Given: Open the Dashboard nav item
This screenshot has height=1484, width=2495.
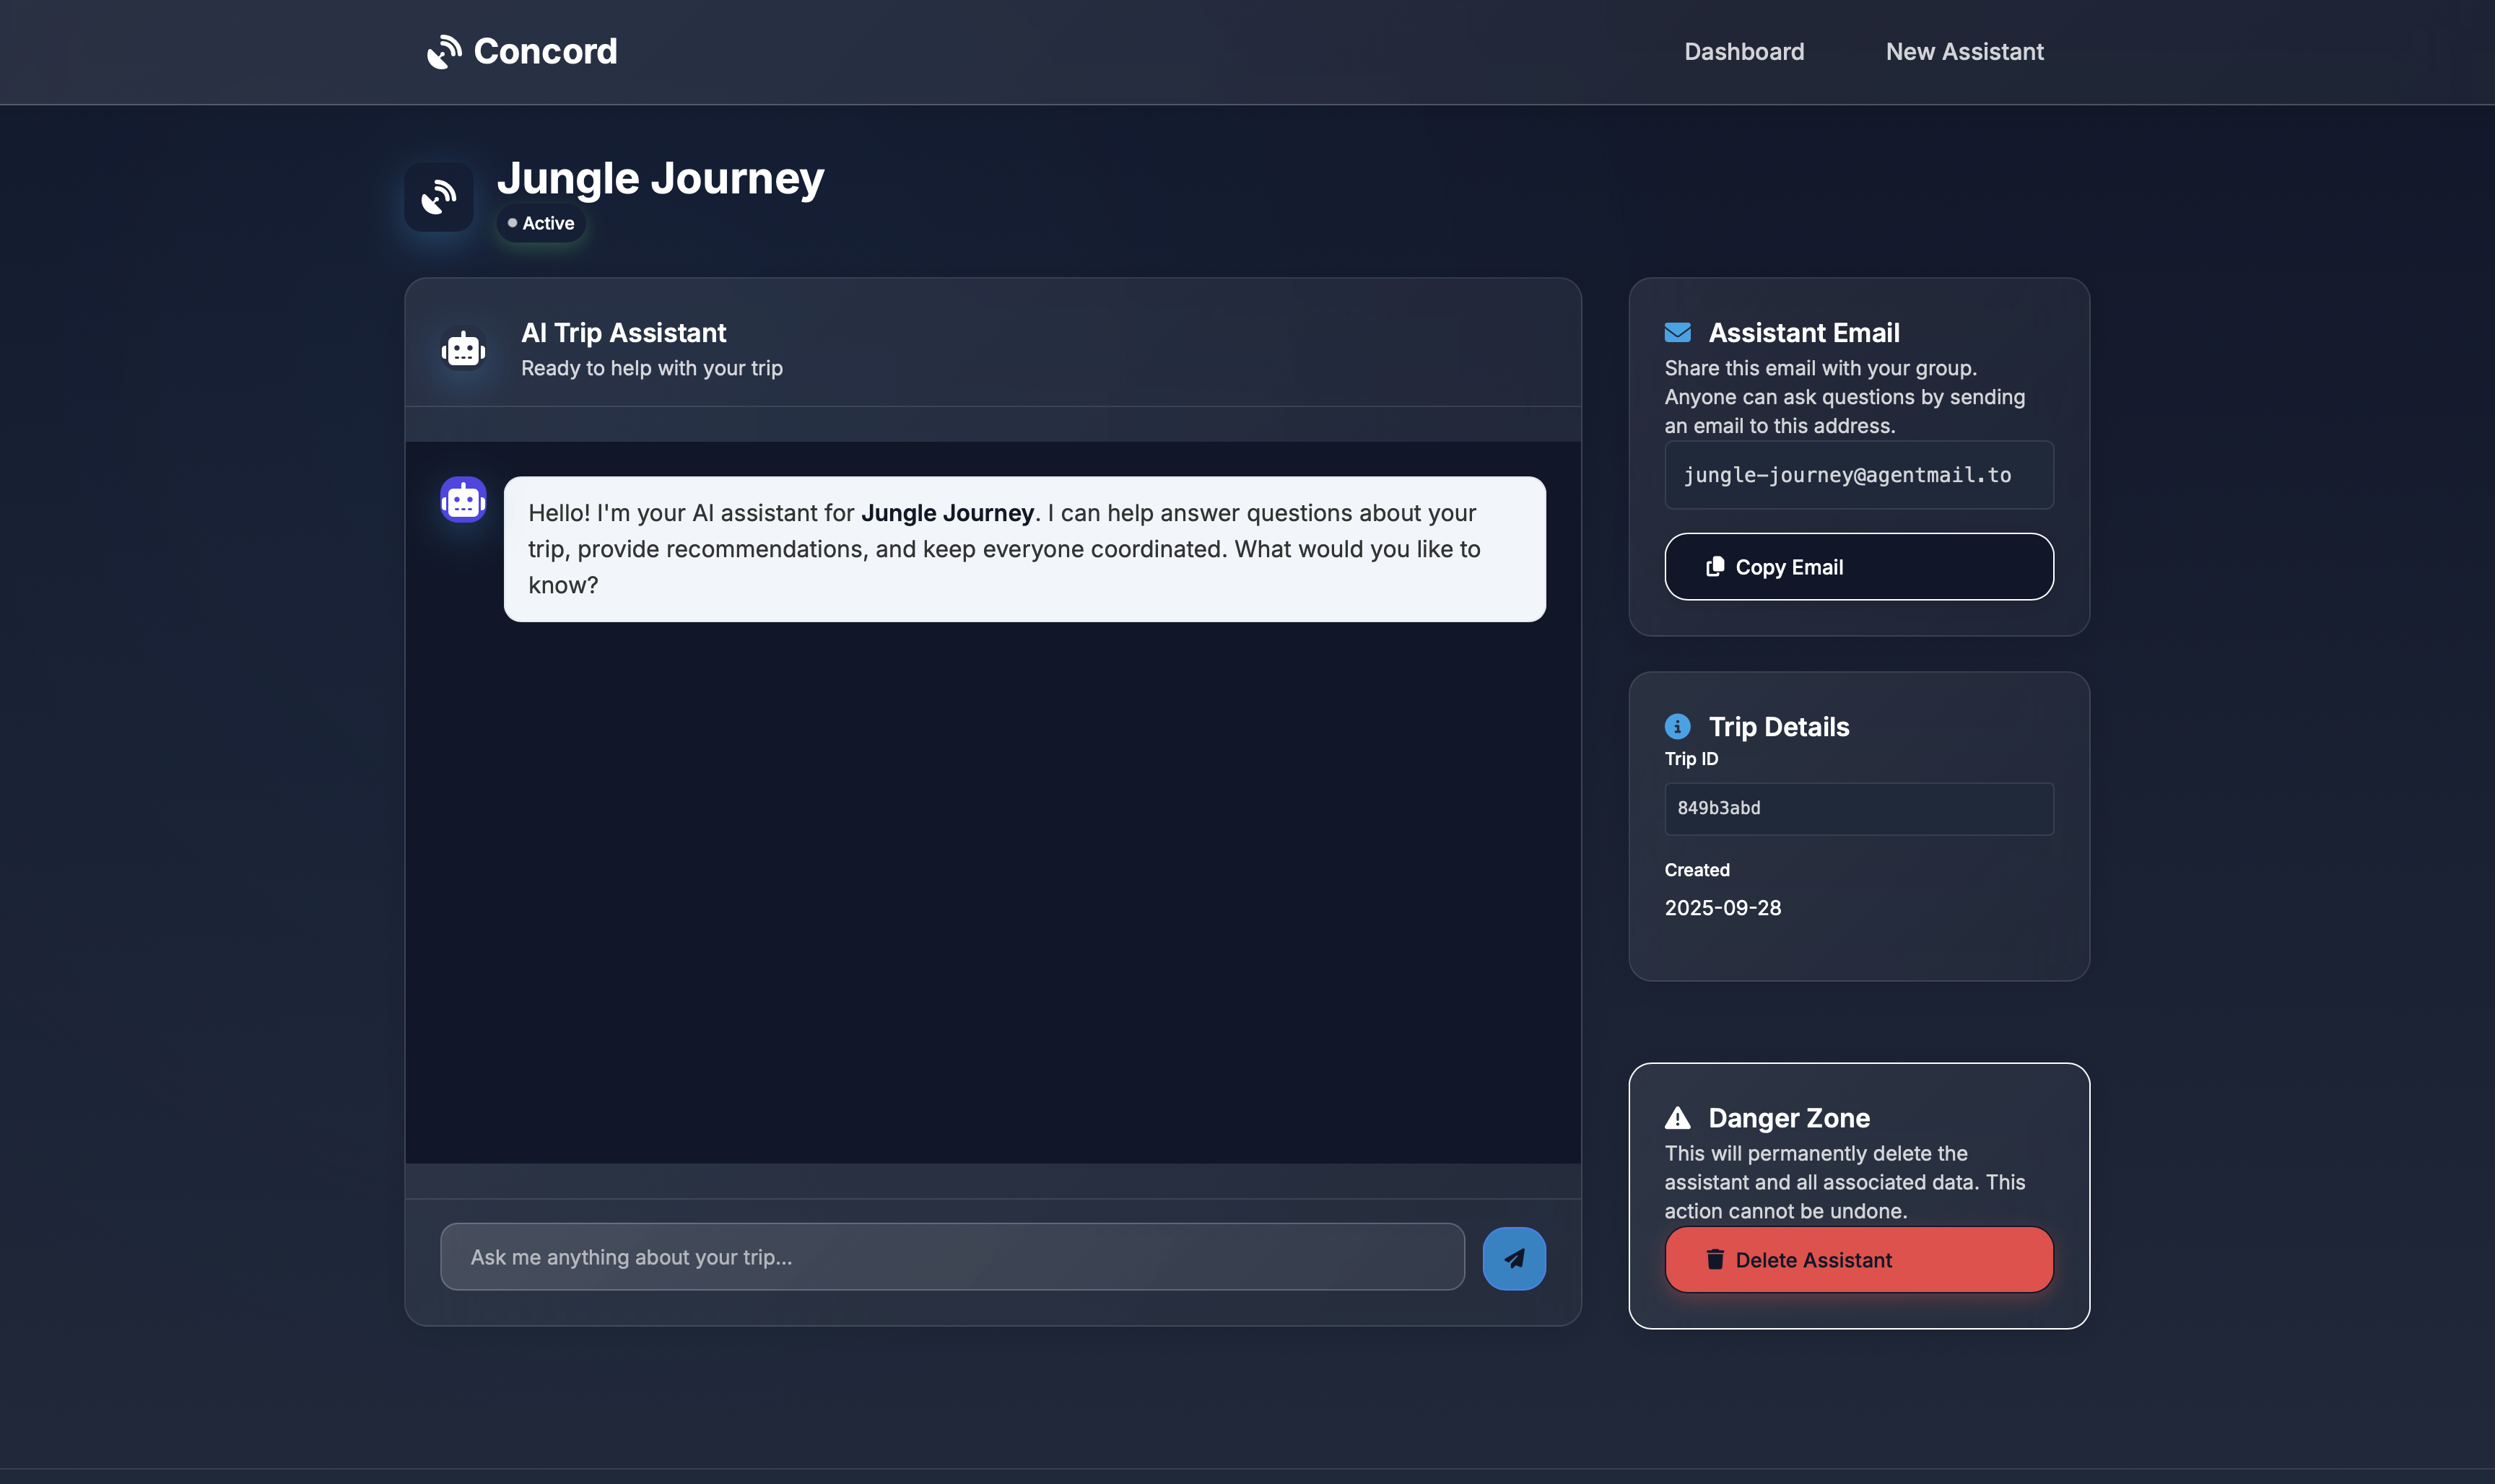Looking at the screenshot, I should pos(1743,52).
